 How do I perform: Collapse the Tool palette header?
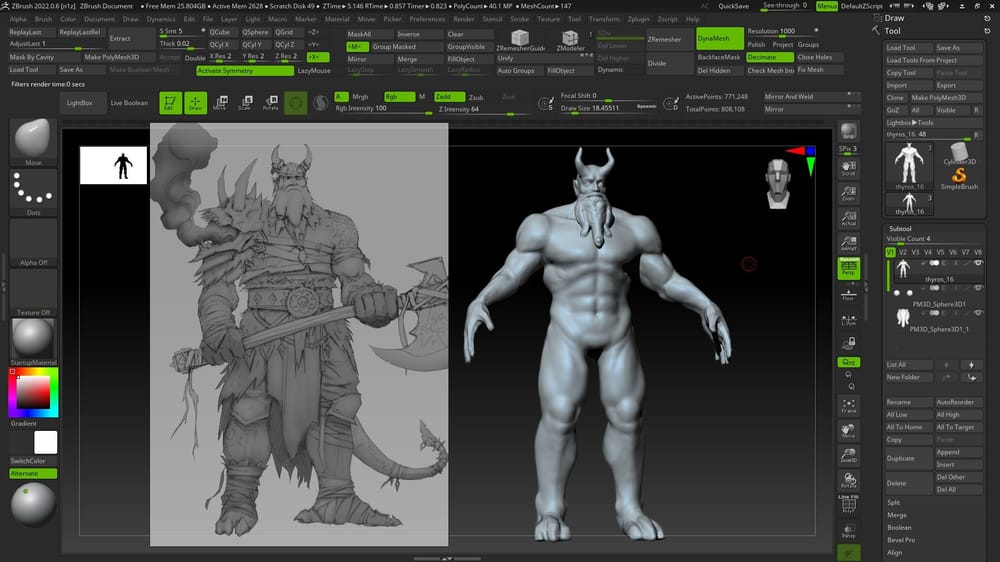(x=892, y=31)
